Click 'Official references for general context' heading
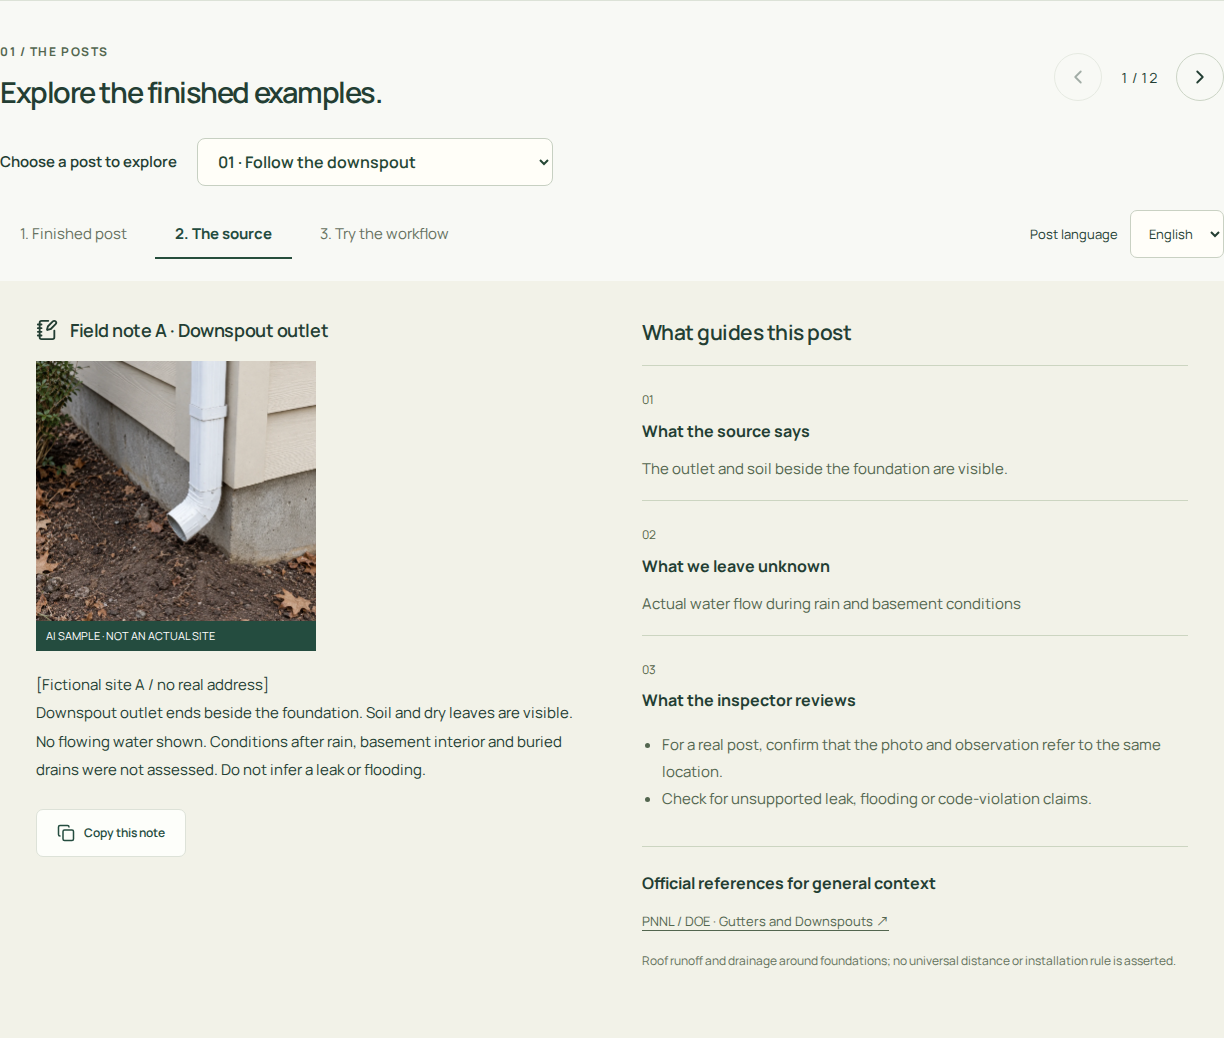The width and height of the screenshot is (1224, 1038). (x=789, y=884)
